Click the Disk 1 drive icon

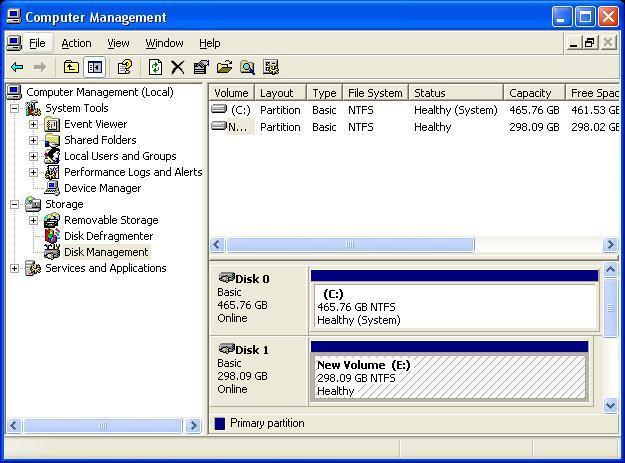226,349
